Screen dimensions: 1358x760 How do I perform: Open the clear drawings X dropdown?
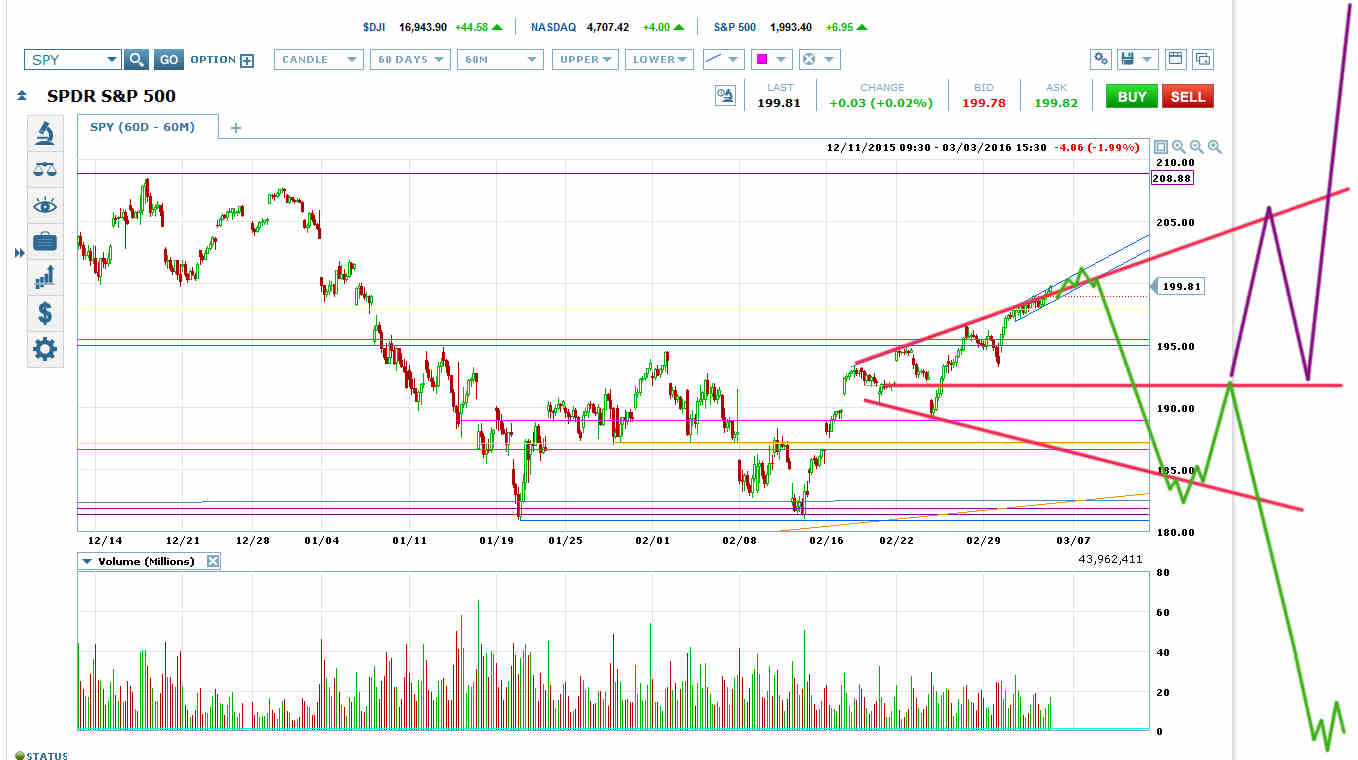click(819, 60)
